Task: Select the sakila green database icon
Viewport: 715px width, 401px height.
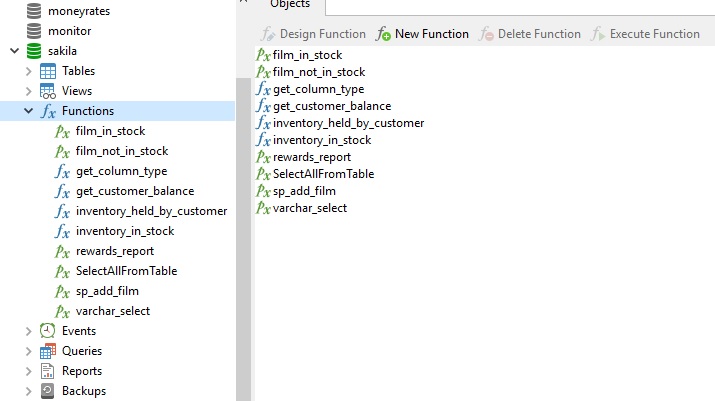Action: pos(34,51)
